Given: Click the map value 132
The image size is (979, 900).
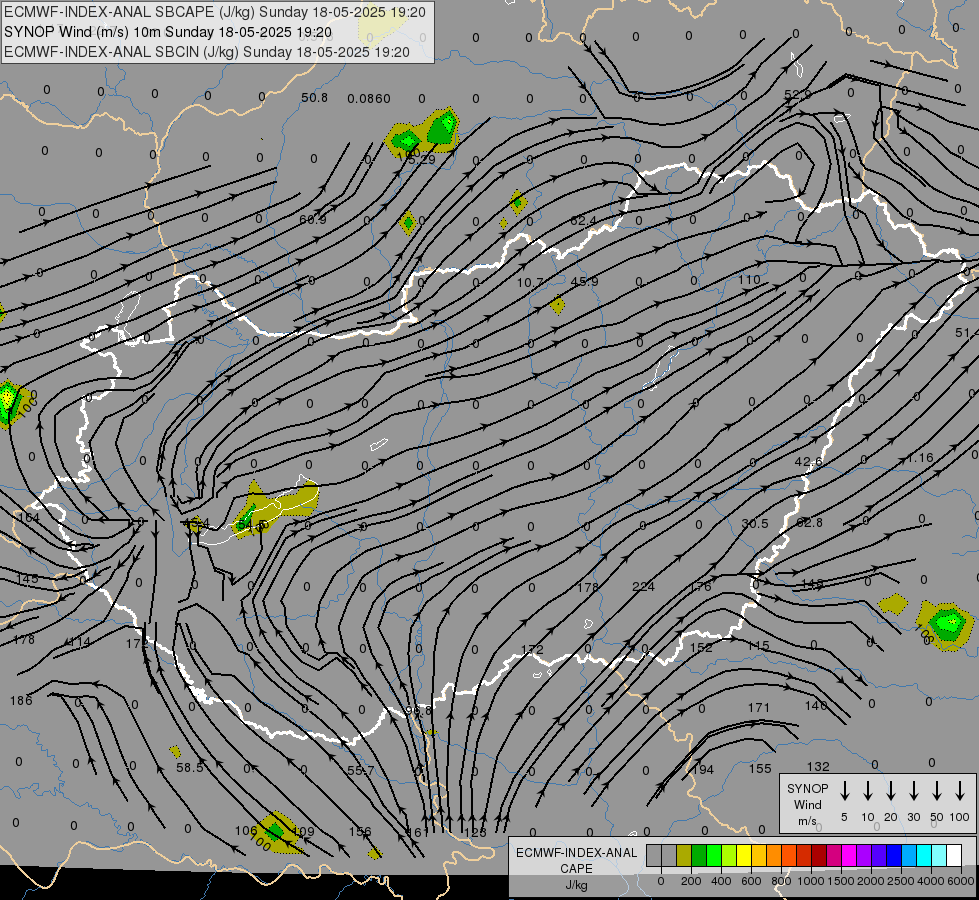Looking at the screenshot, I should coord(818,766).
